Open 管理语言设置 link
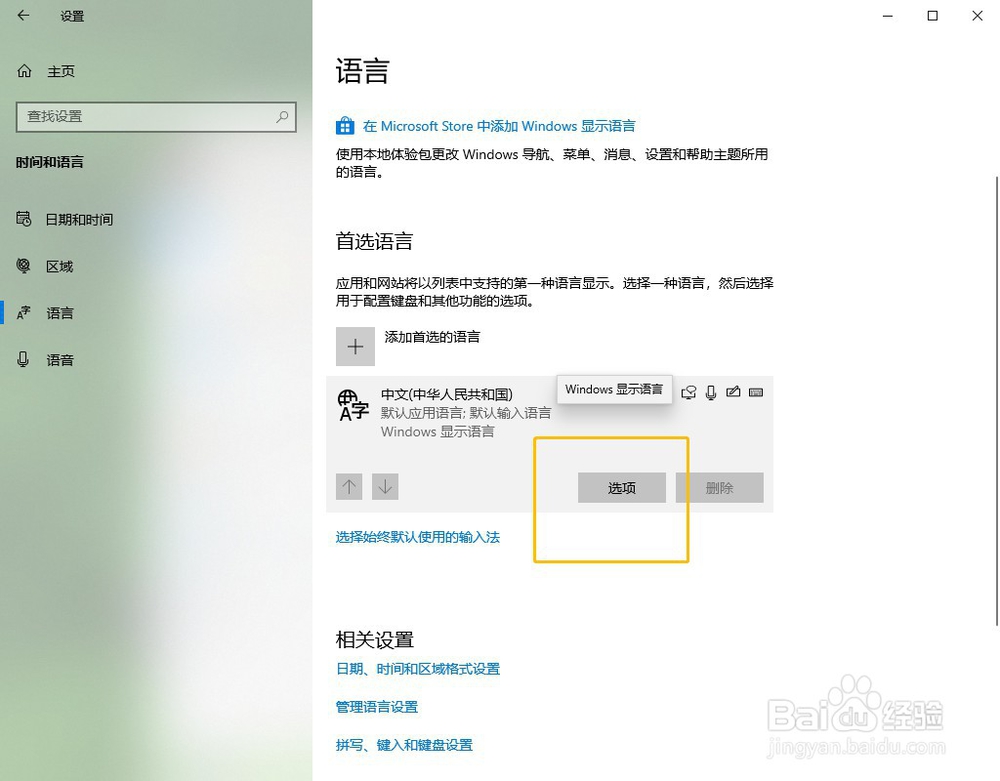1000x781 pixels. tap(377, 707)
